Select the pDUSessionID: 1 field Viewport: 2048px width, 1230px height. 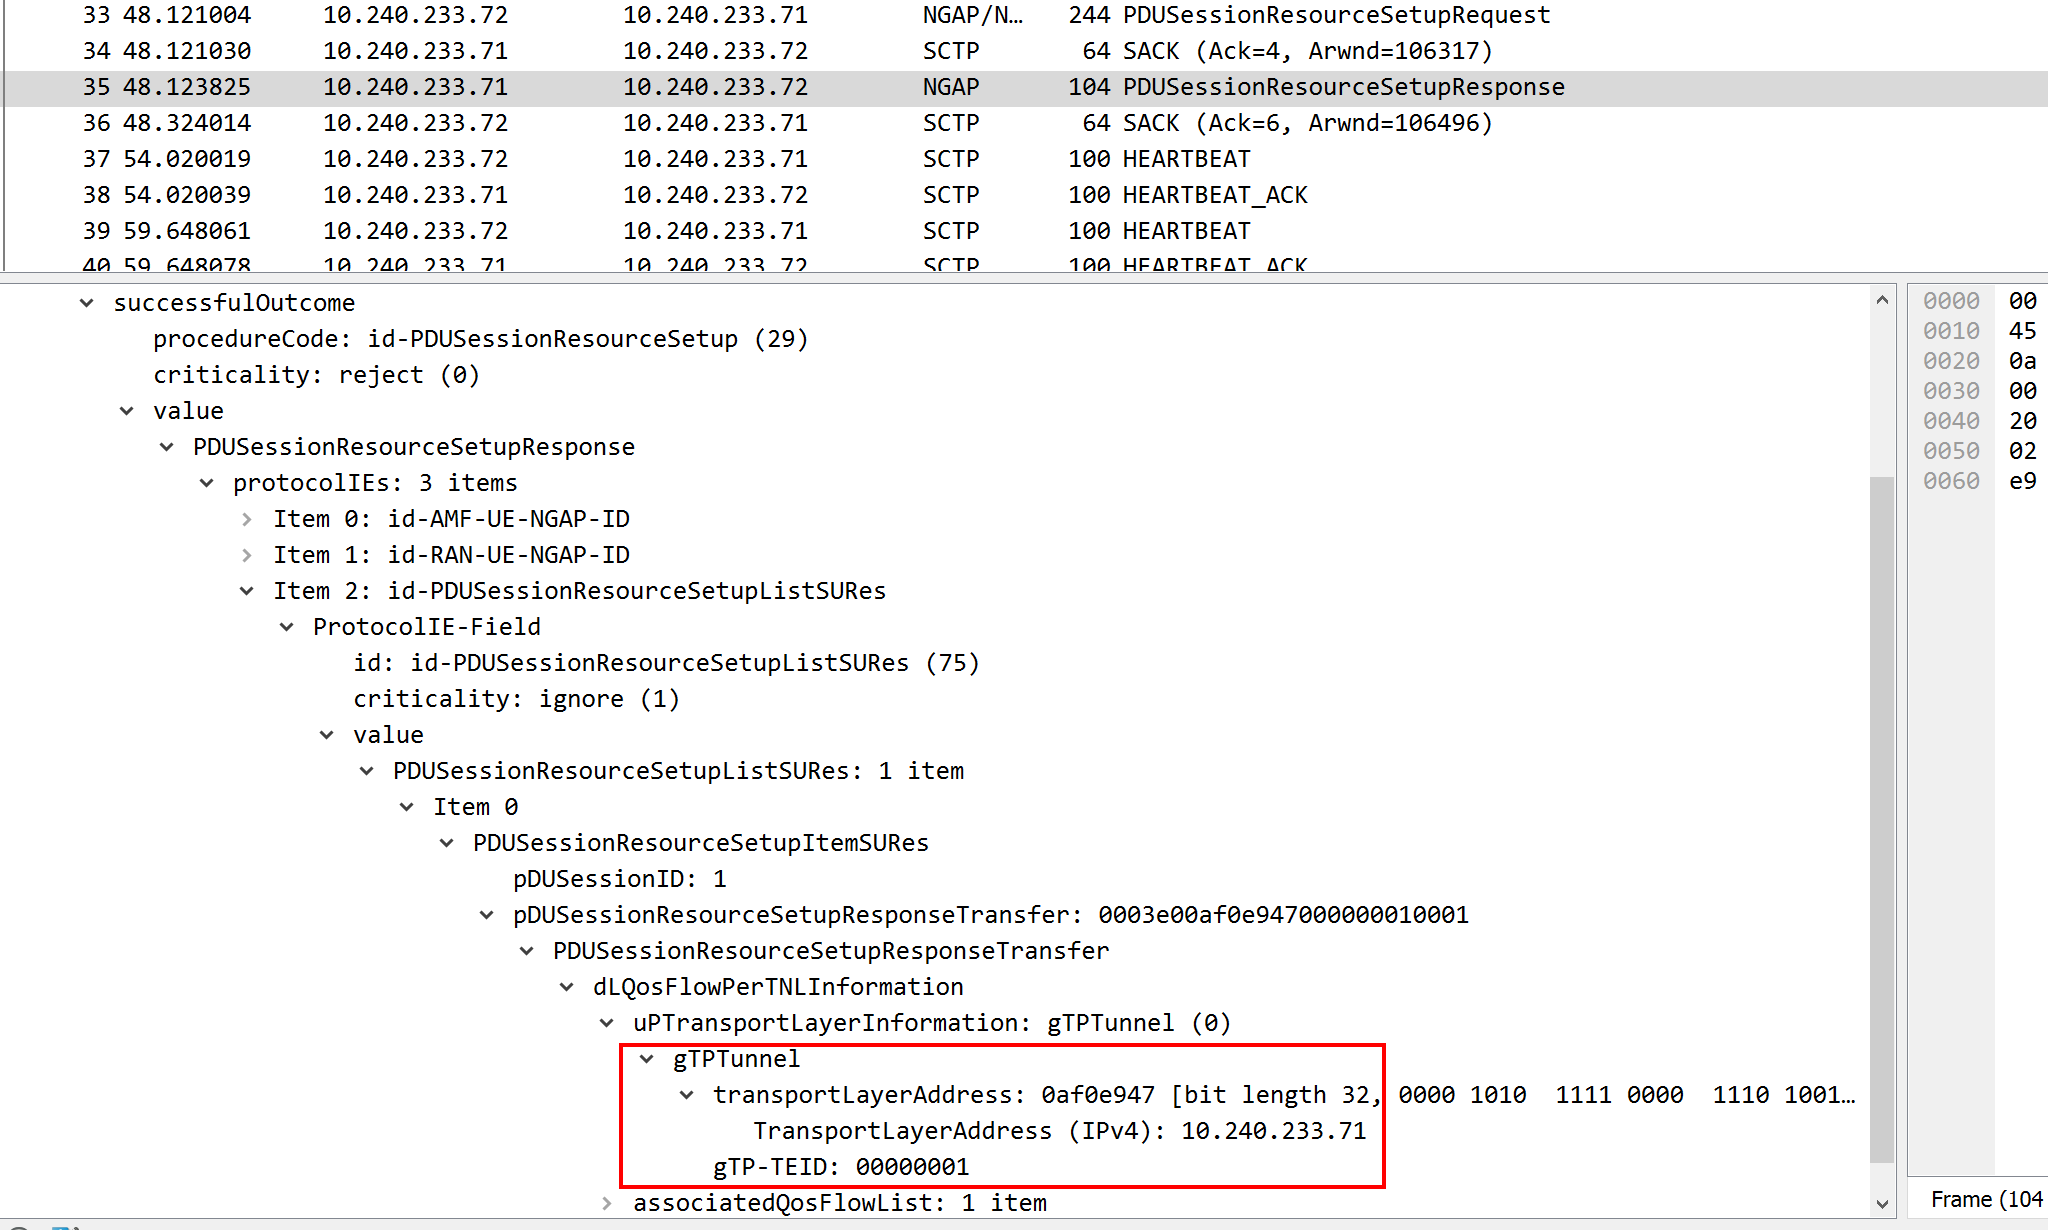pos(617,878)
